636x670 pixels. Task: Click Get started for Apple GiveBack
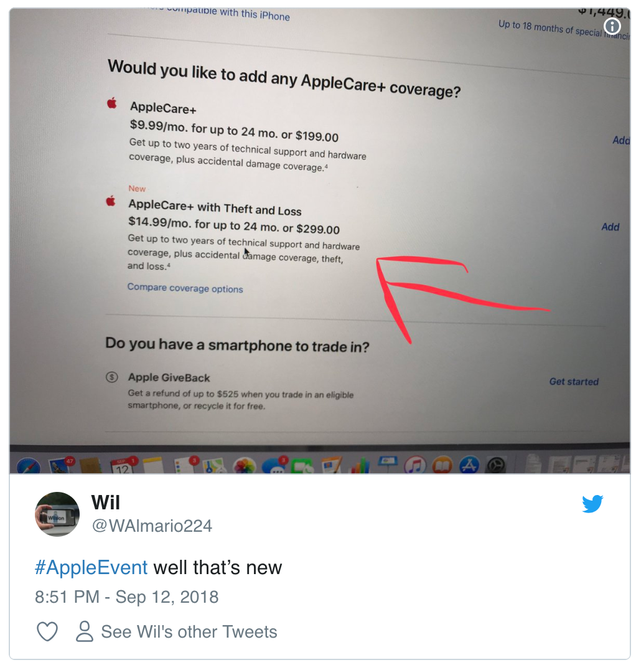(x=574, y=381)
